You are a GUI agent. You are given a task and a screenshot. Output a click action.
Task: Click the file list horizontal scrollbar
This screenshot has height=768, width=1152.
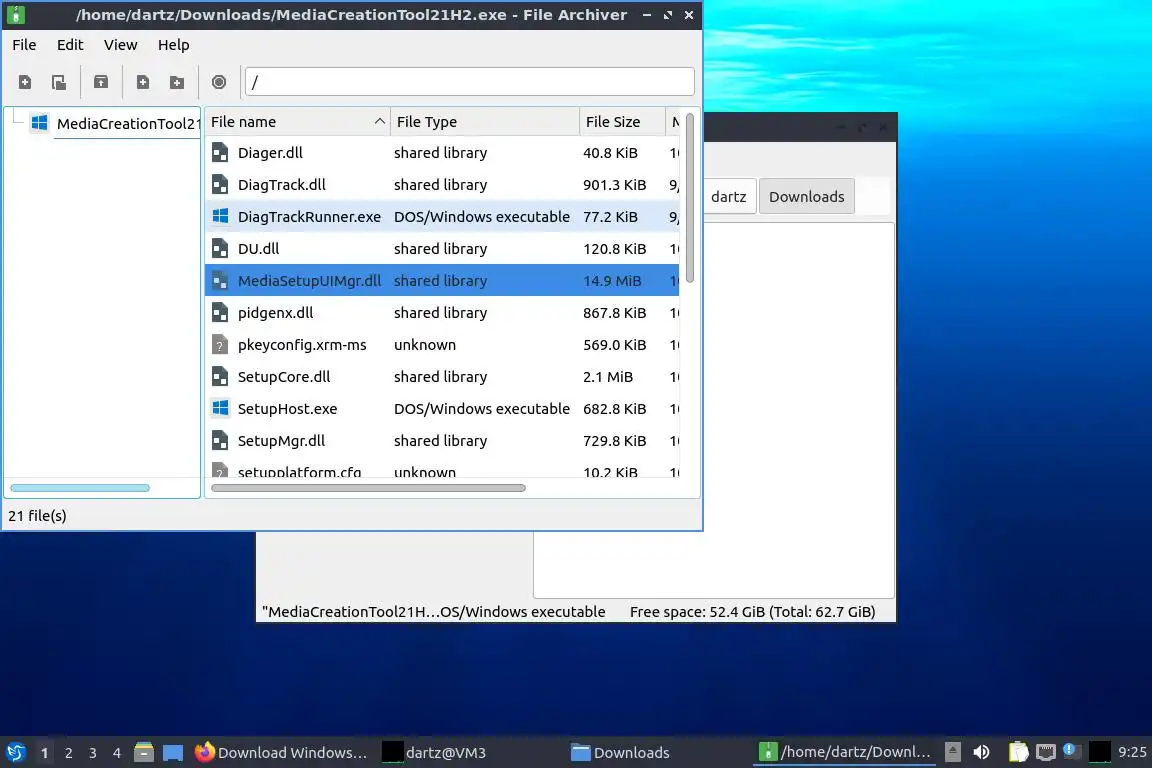coord(368,488)
